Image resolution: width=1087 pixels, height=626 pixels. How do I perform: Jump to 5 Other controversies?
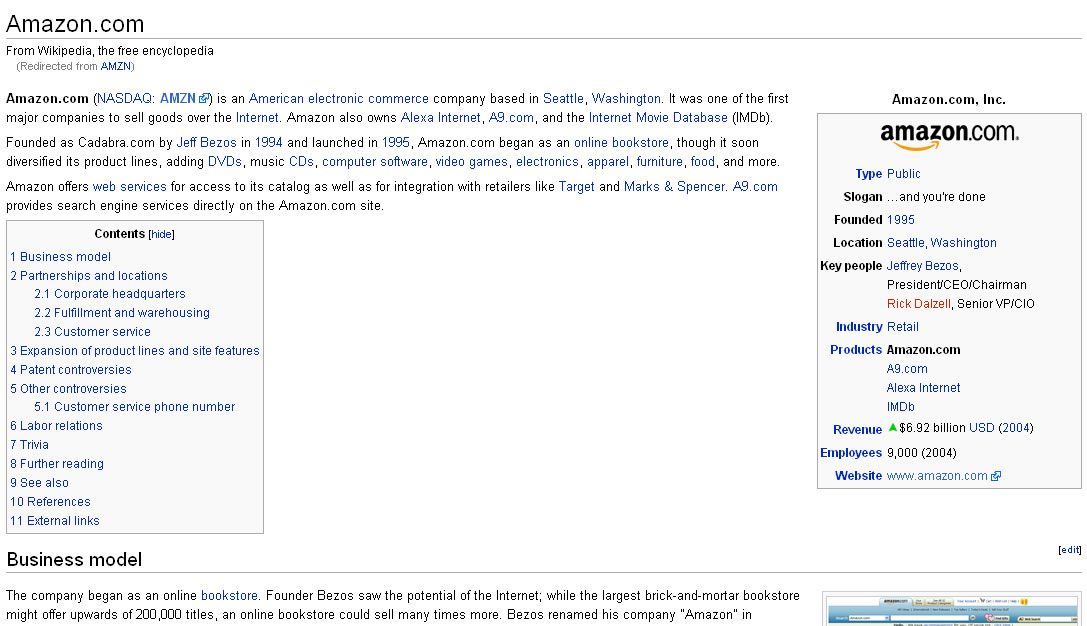68,389
